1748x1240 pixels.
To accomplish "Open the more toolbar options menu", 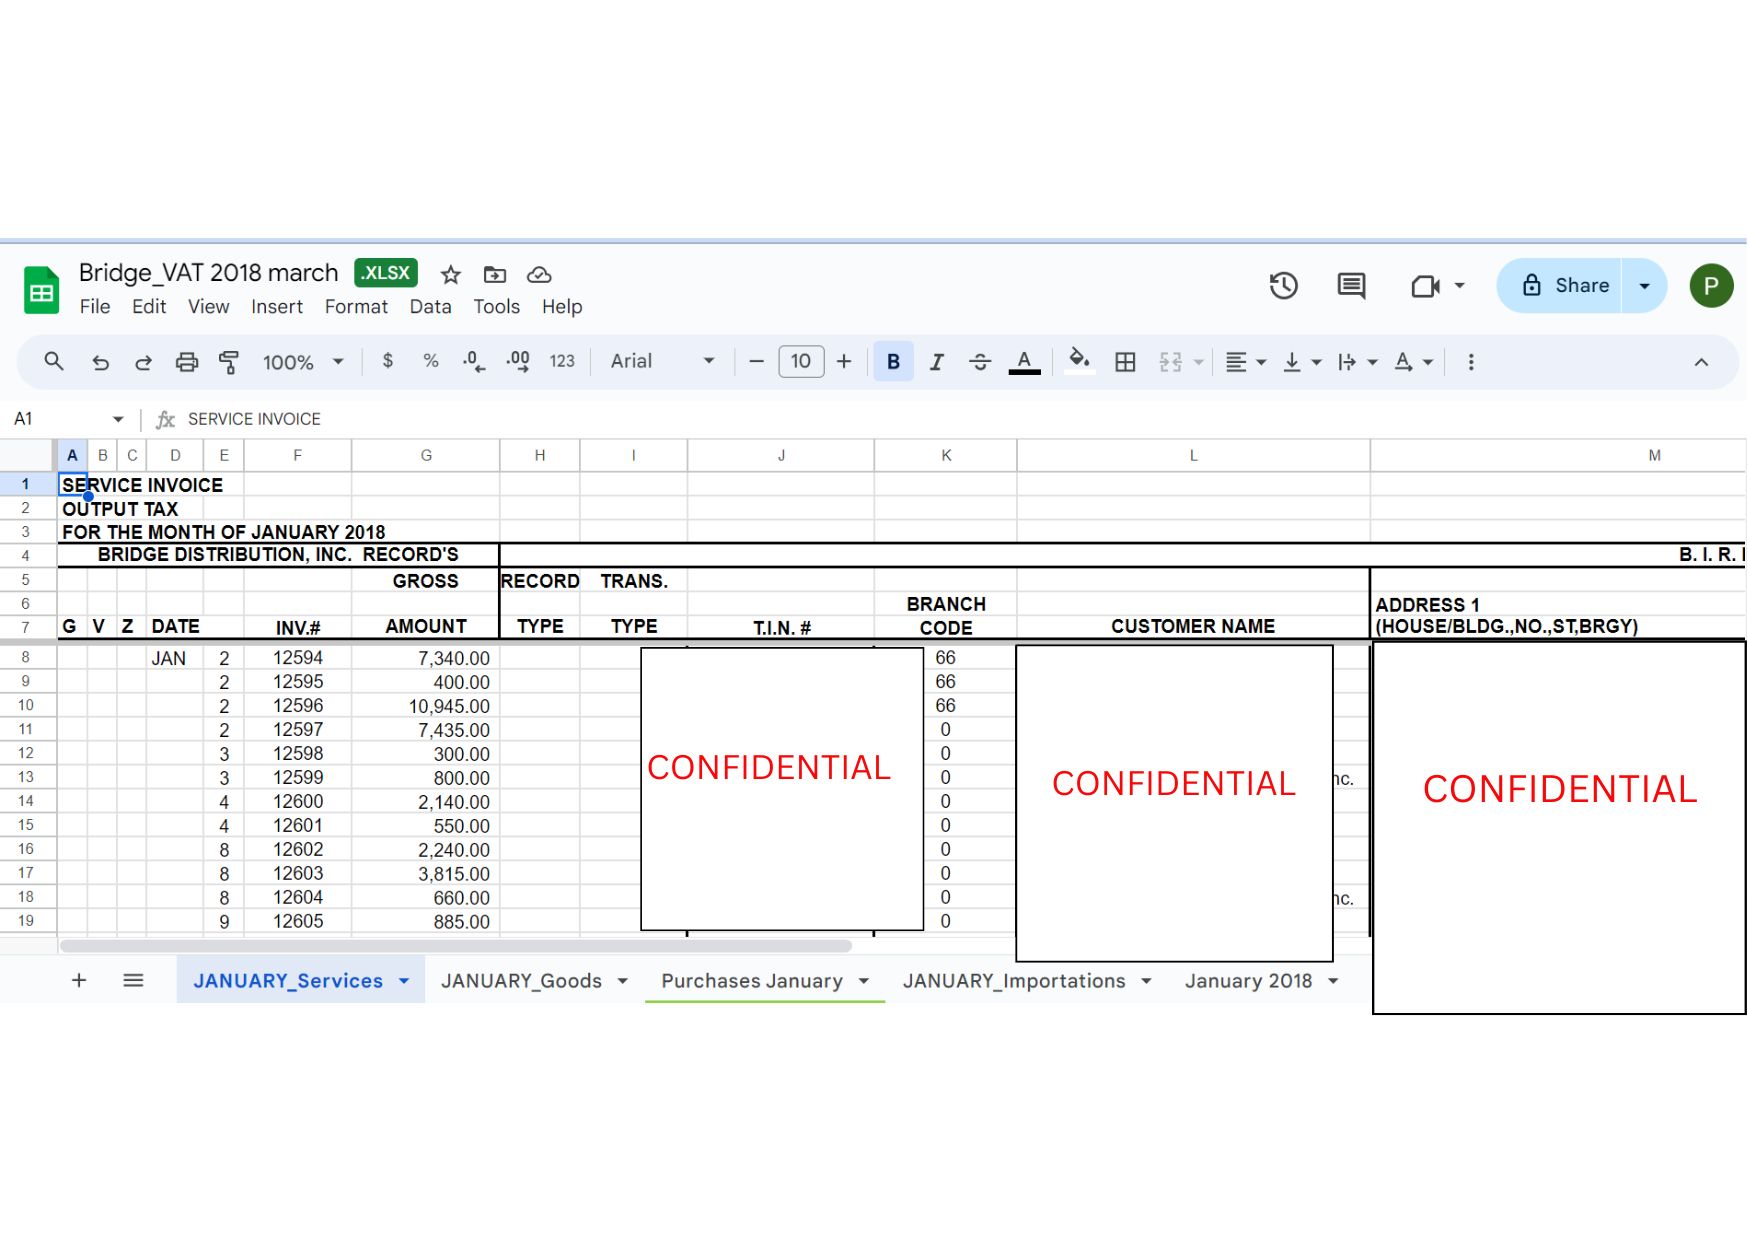I will 1471,362.
